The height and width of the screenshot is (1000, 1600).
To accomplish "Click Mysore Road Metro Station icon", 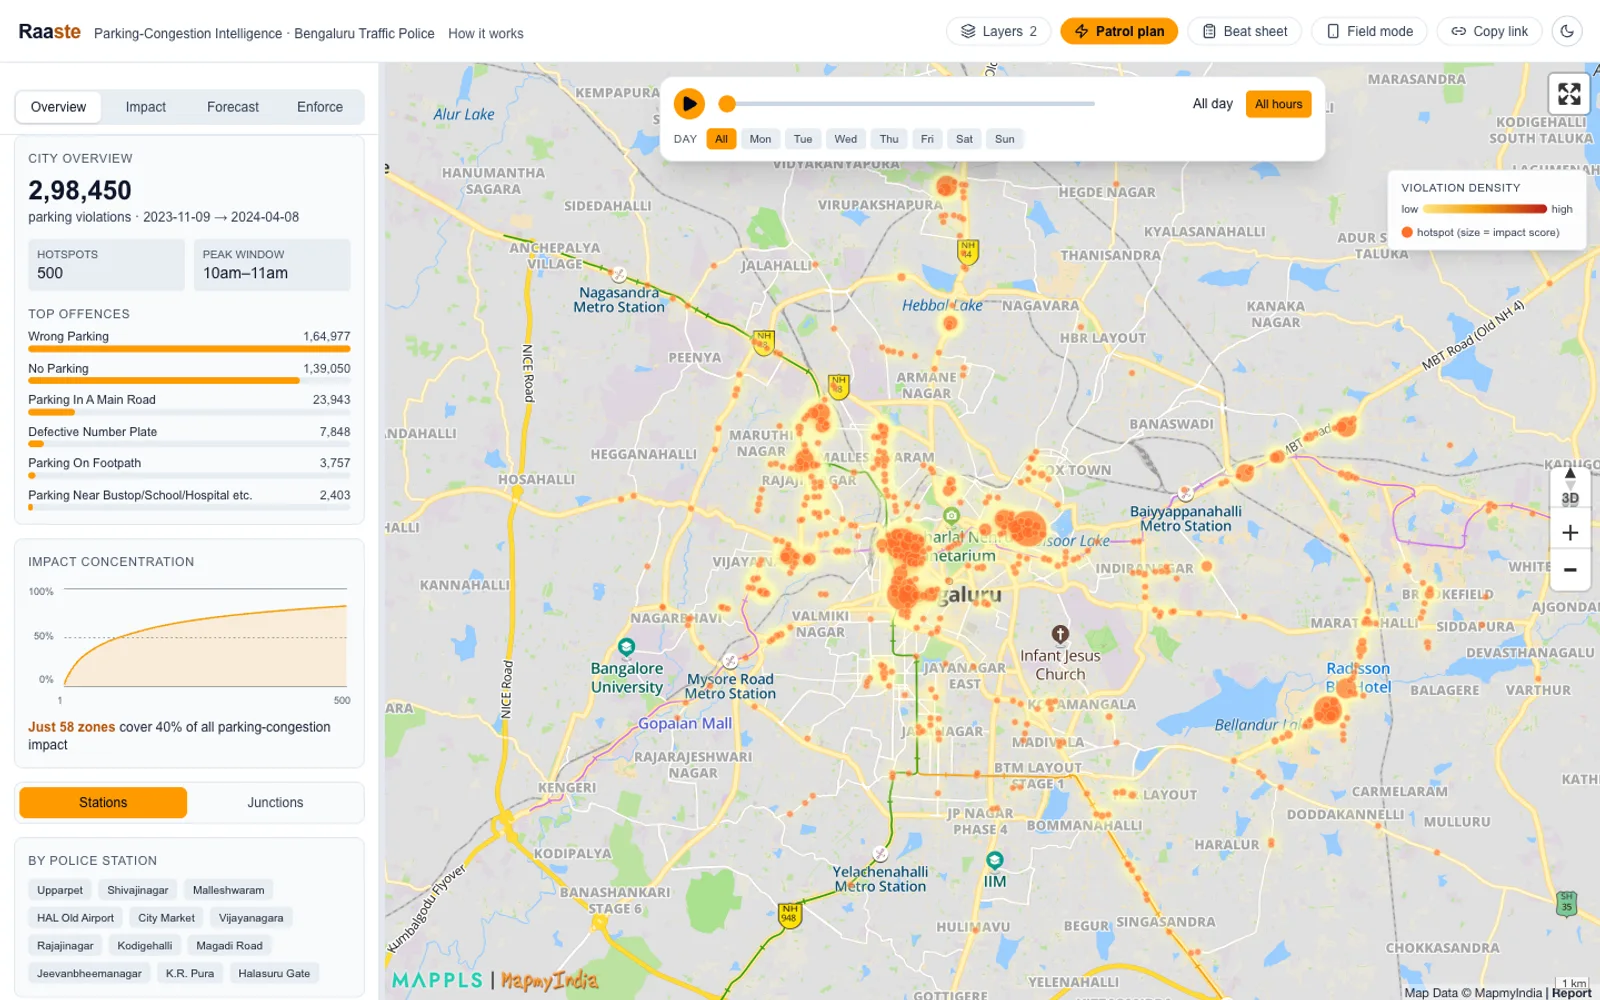I will (730, 661).
